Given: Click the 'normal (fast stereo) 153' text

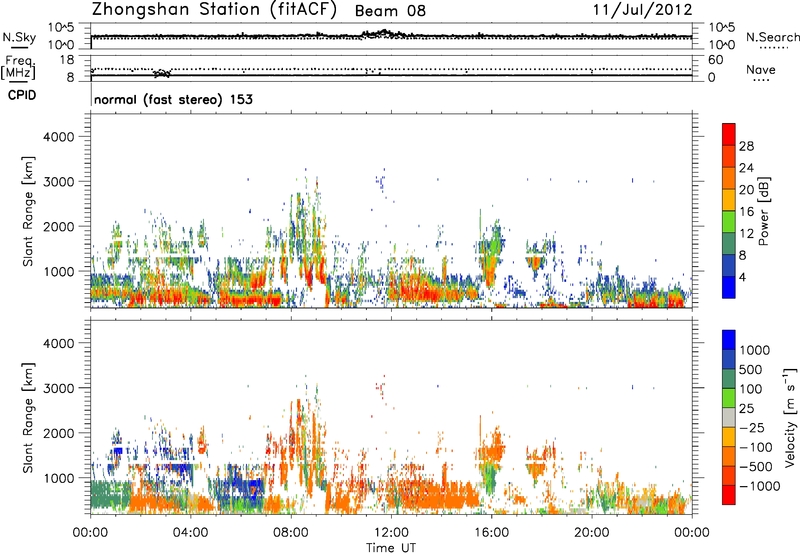Looking at the screenshot, I should (173, 99).
